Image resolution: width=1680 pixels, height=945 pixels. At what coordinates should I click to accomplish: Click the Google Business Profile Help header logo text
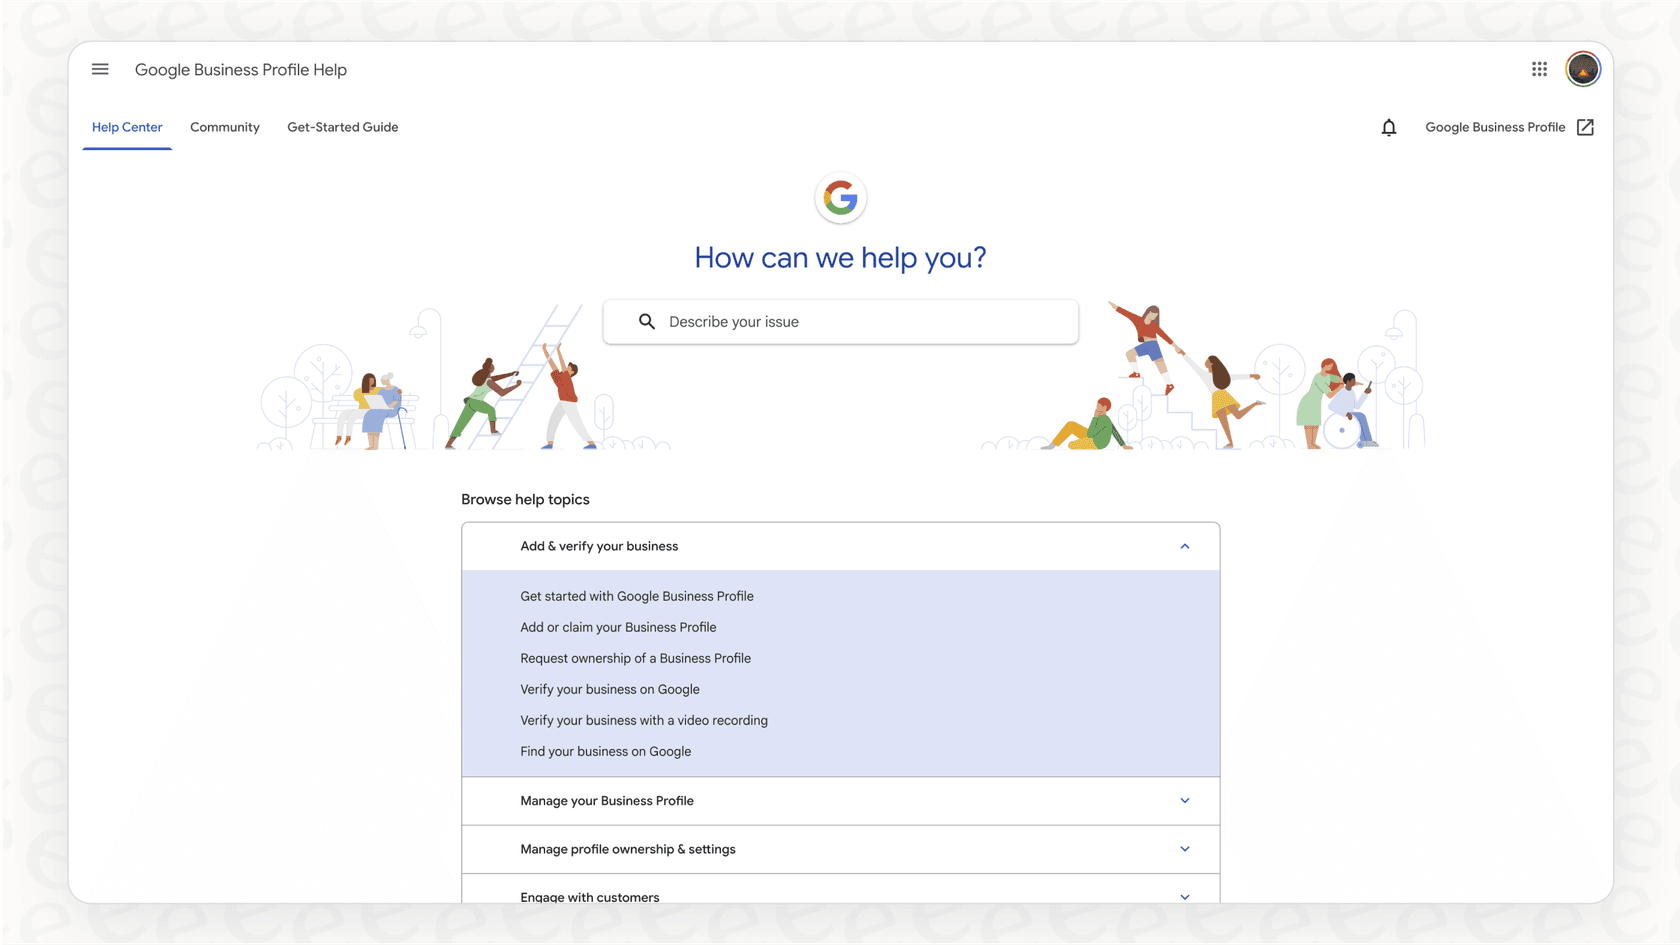pos(240,69)
